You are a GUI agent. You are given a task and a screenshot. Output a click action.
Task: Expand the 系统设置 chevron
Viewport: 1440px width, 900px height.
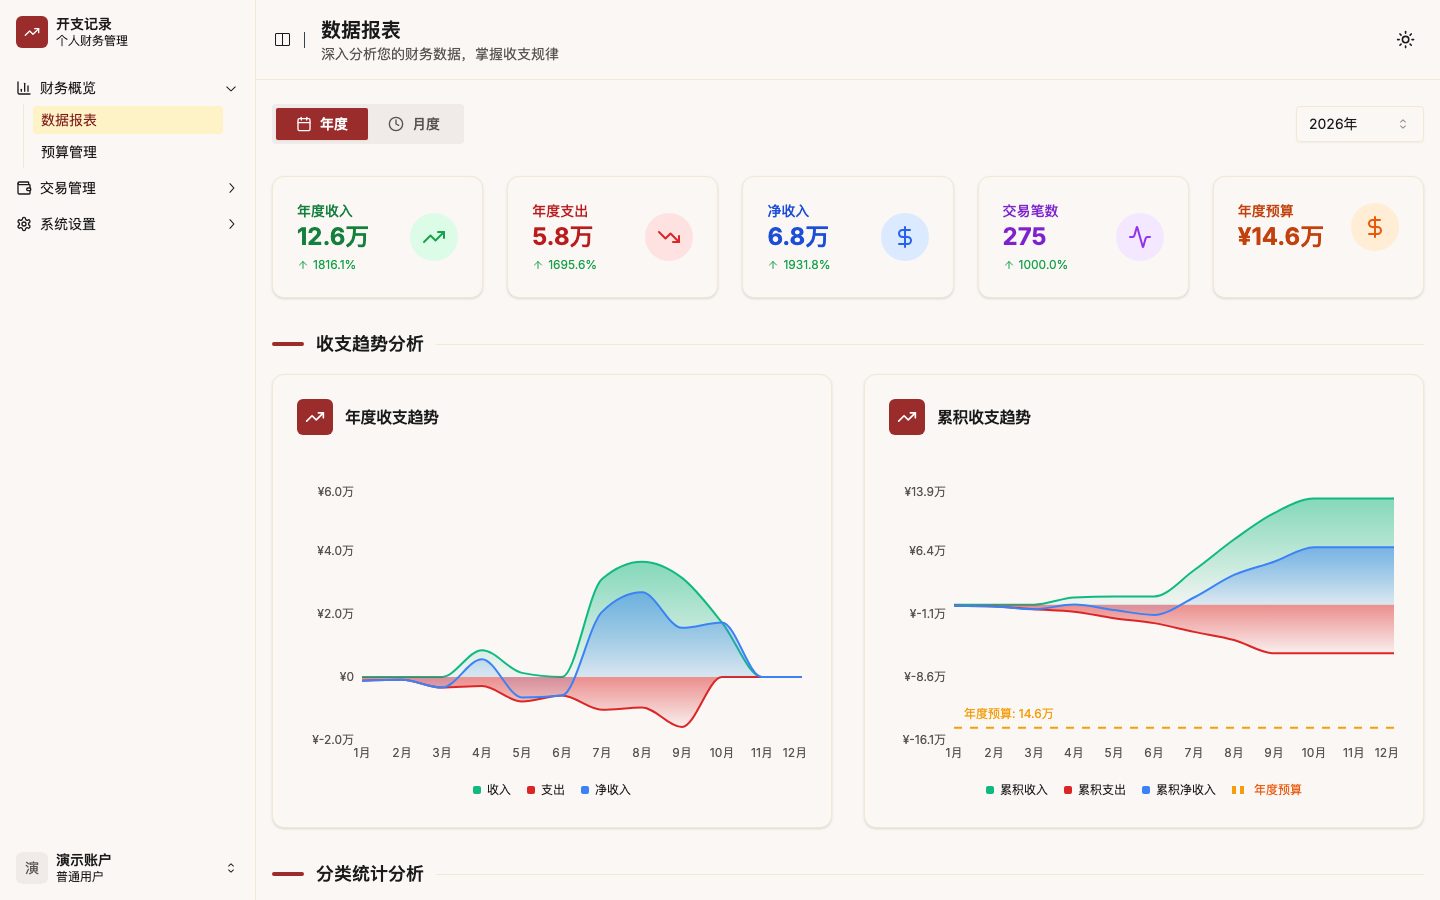point(231,224)
